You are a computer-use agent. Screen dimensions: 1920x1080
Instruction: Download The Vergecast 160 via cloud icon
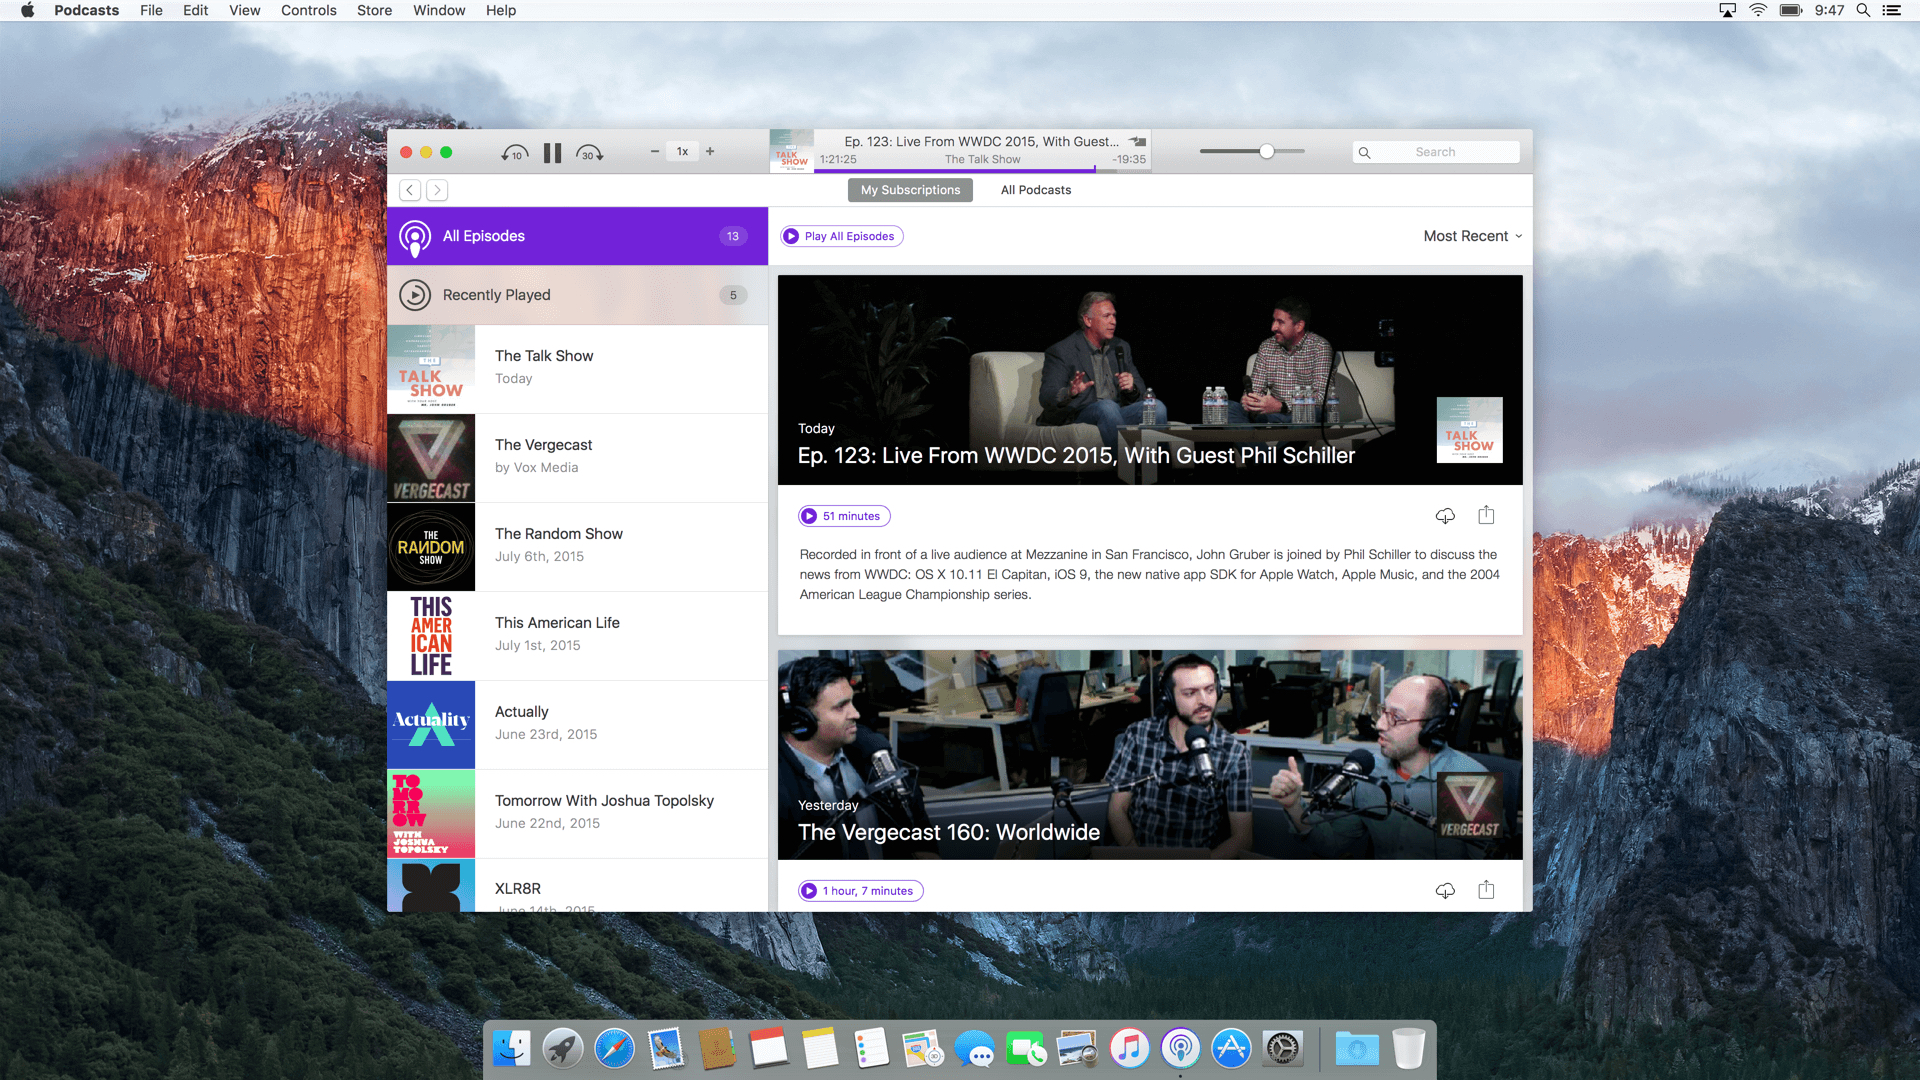[1445, 890]
